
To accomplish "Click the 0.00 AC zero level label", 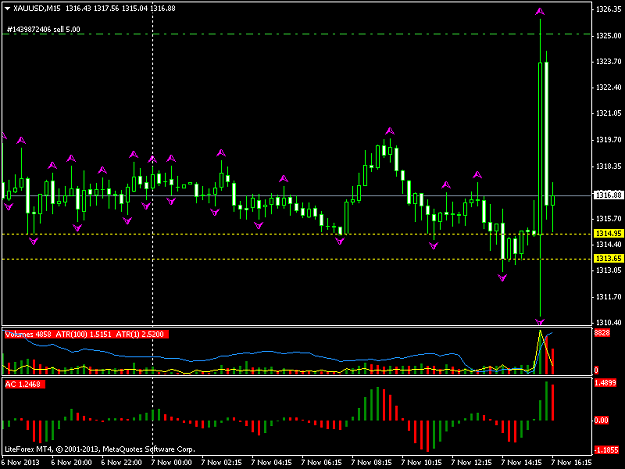I will pos(601,420).
